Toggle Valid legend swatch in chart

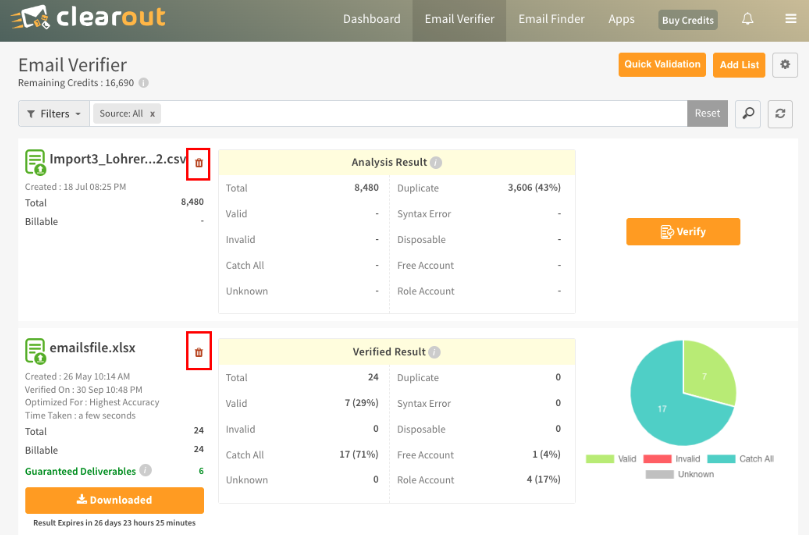point(600,459)
